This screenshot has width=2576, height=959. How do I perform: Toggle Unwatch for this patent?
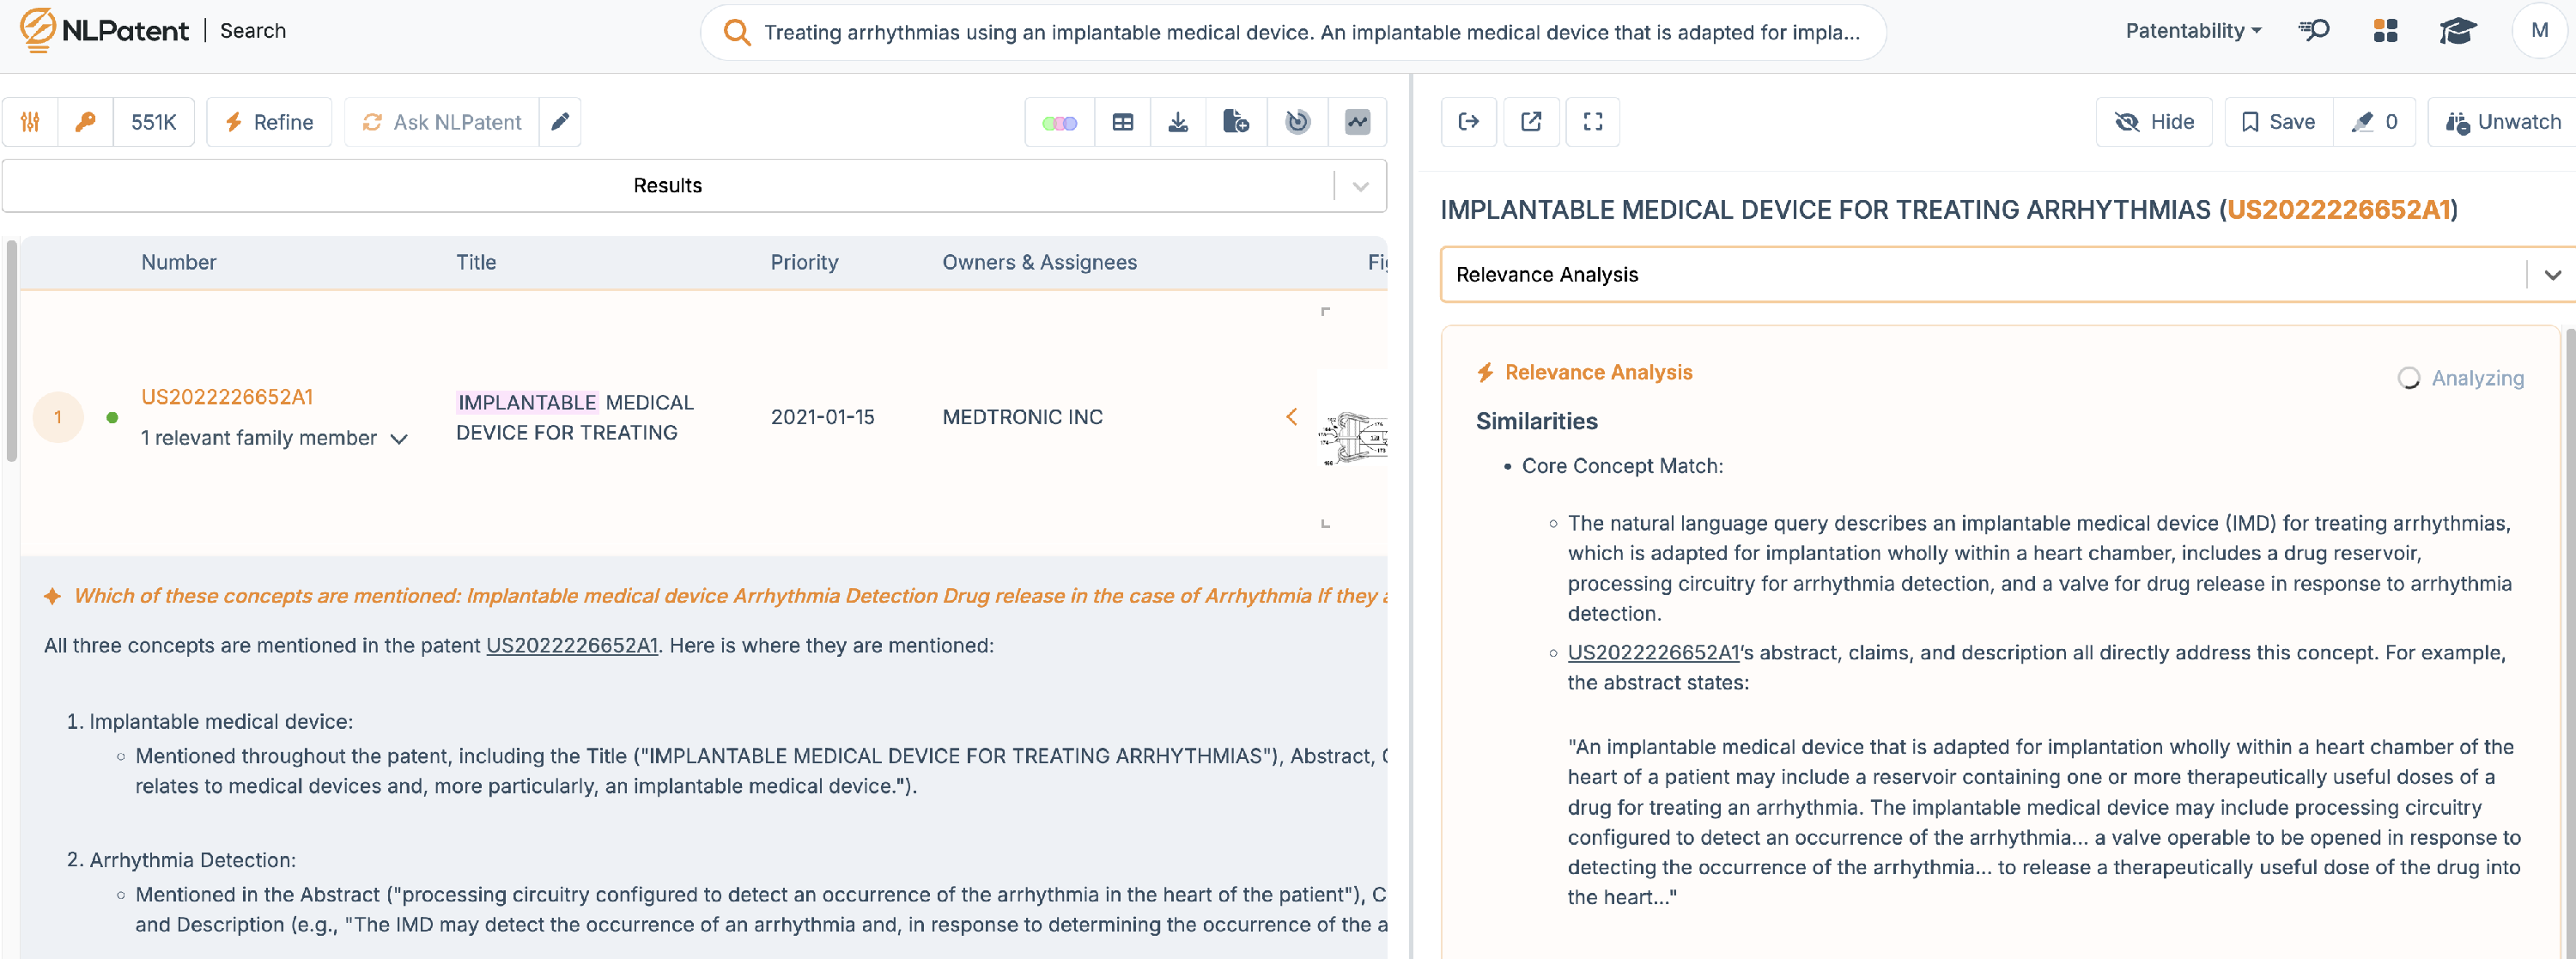coord(2502,122)
